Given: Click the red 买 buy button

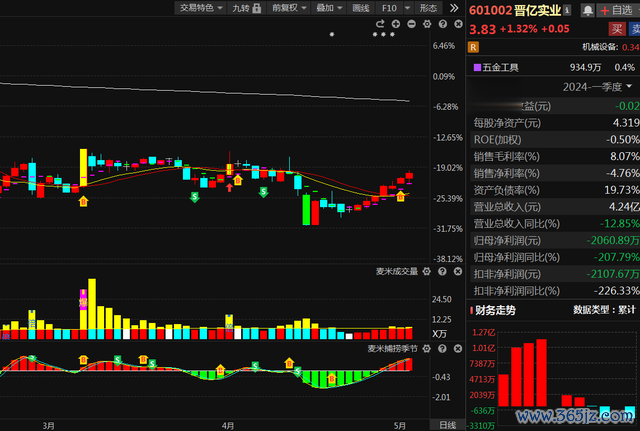Looking at the screenshot, I should [x=617, y=29].
